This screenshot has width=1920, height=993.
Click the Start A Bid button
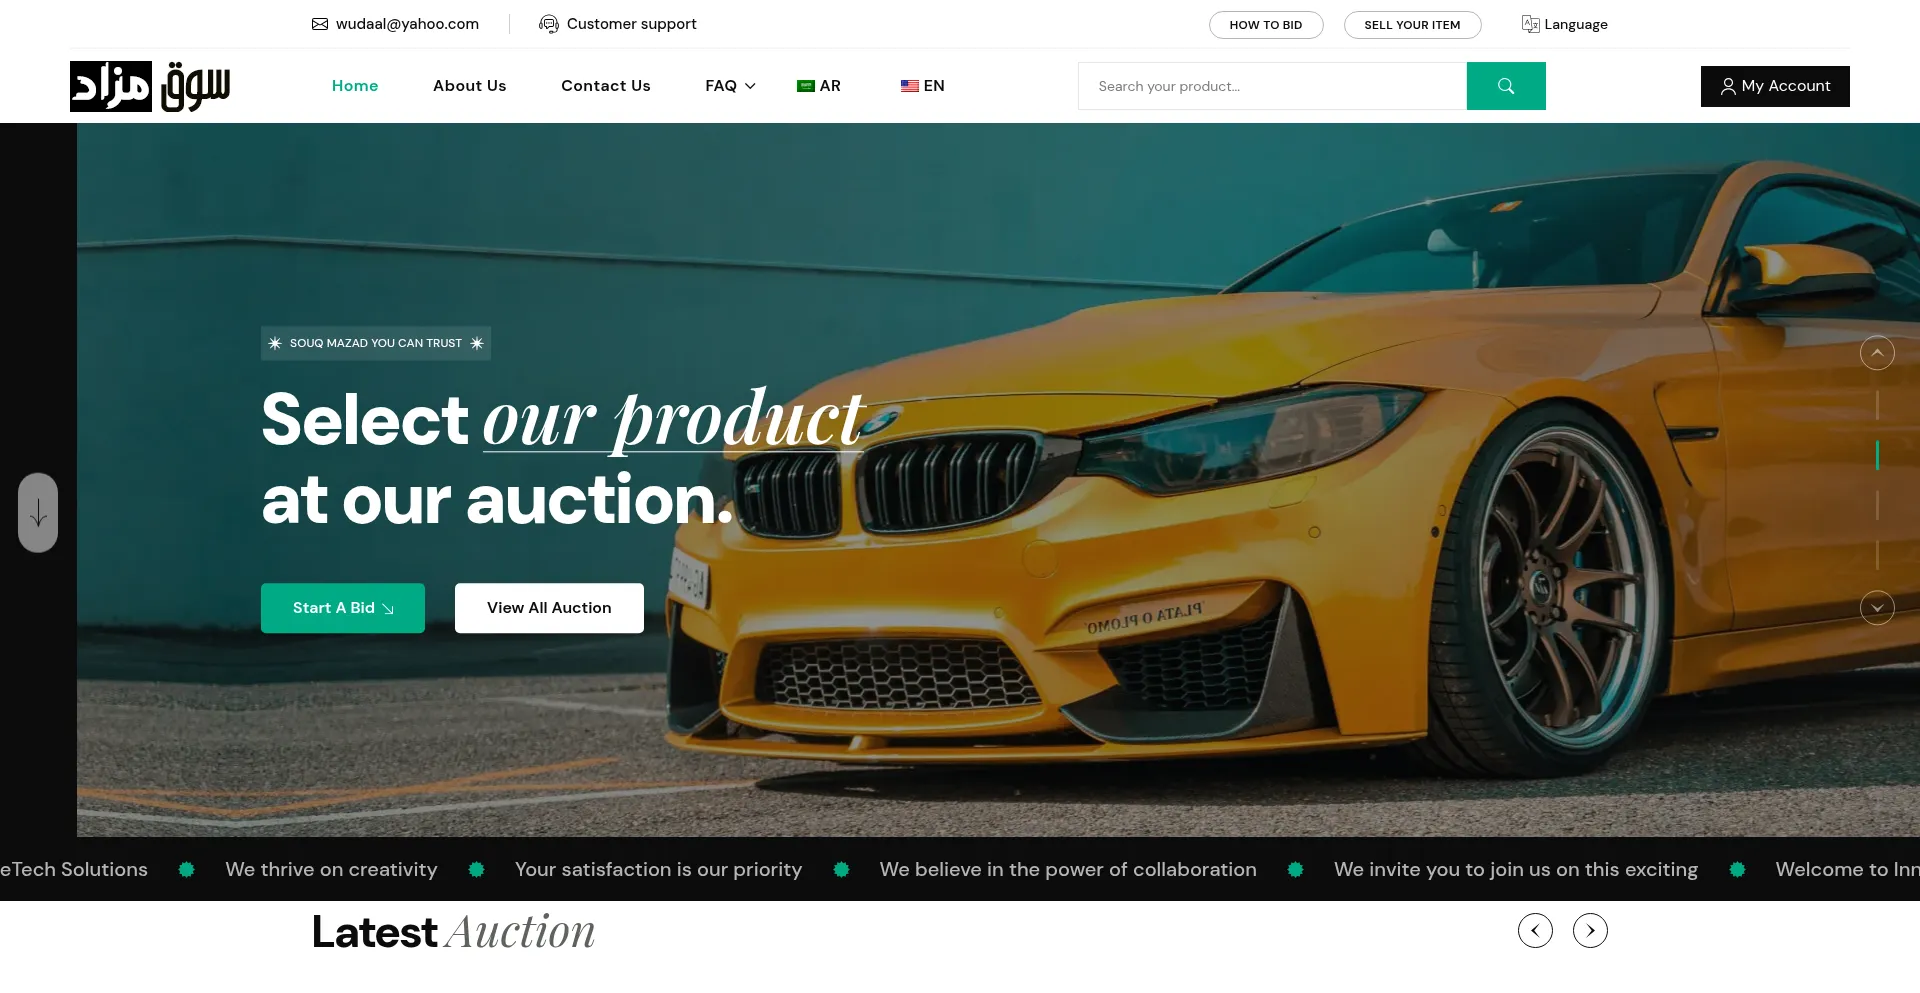[343, 608]
